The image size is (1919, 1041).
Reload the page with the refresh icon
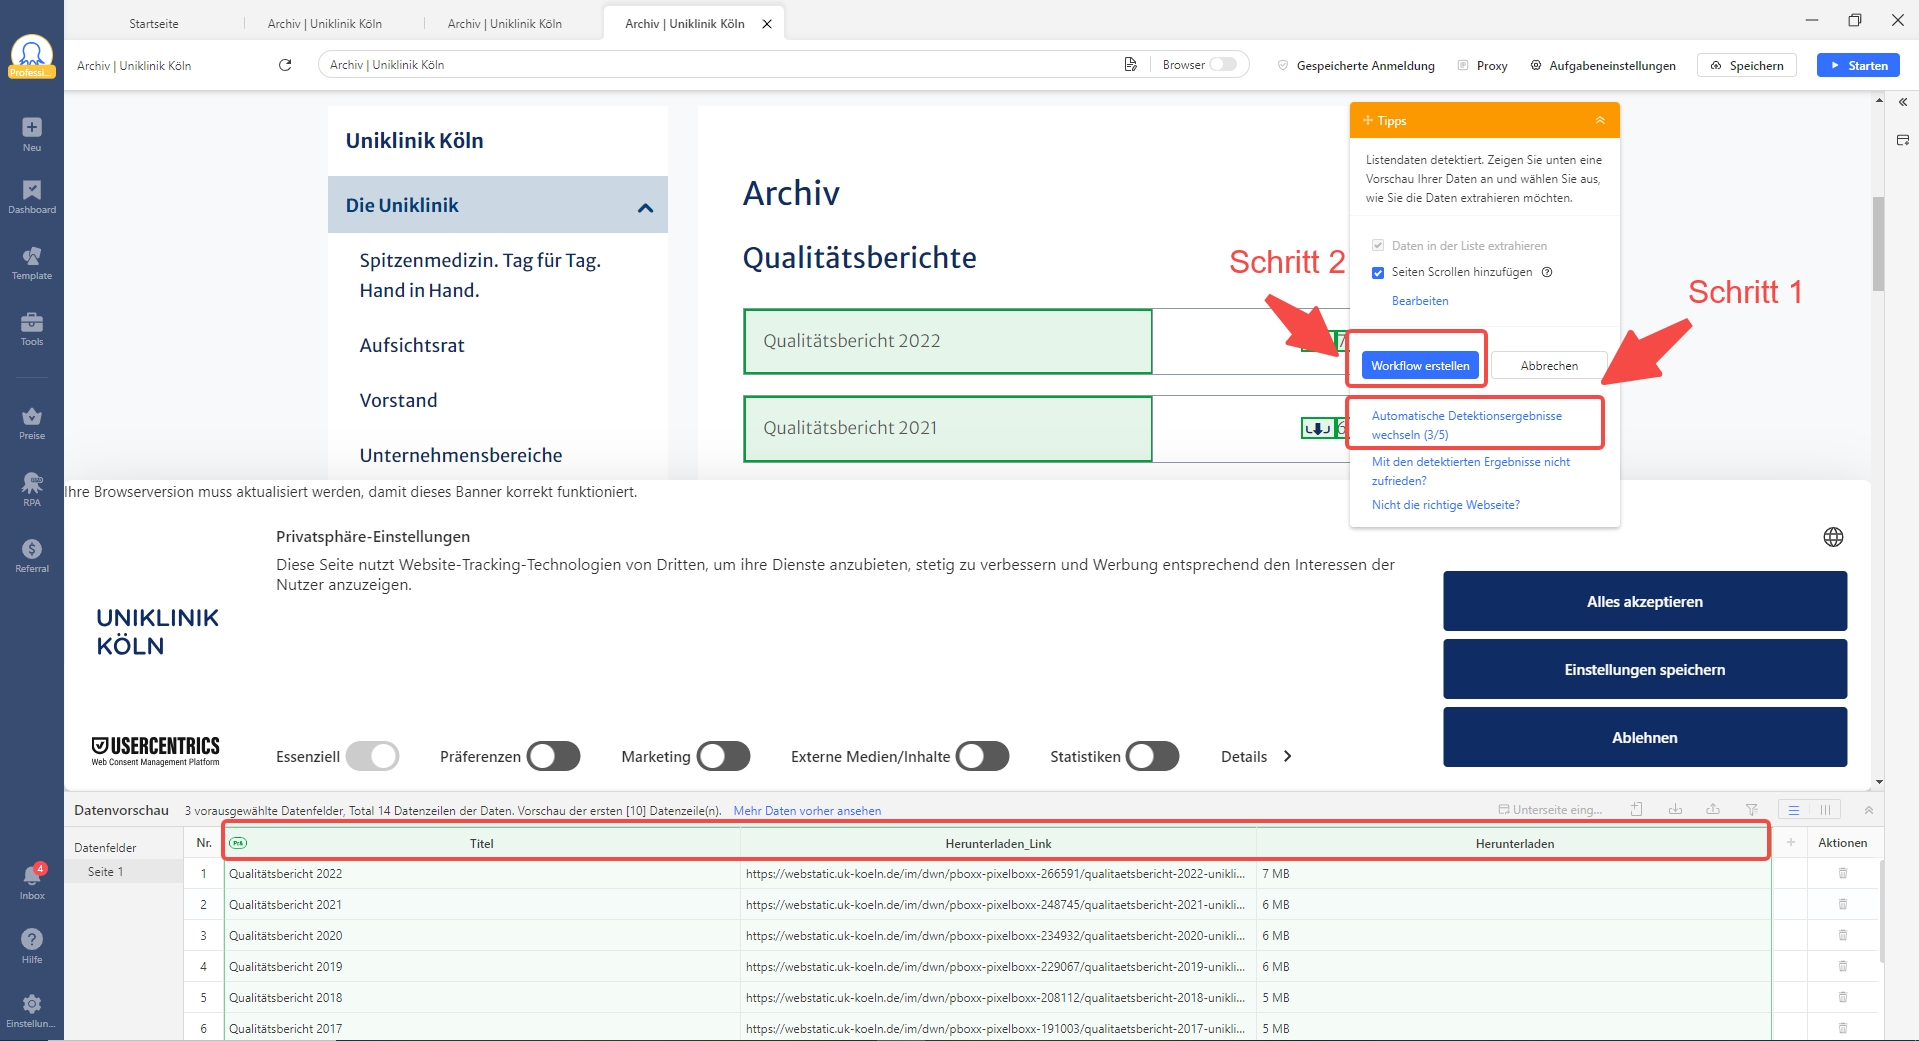pos(285,65)
